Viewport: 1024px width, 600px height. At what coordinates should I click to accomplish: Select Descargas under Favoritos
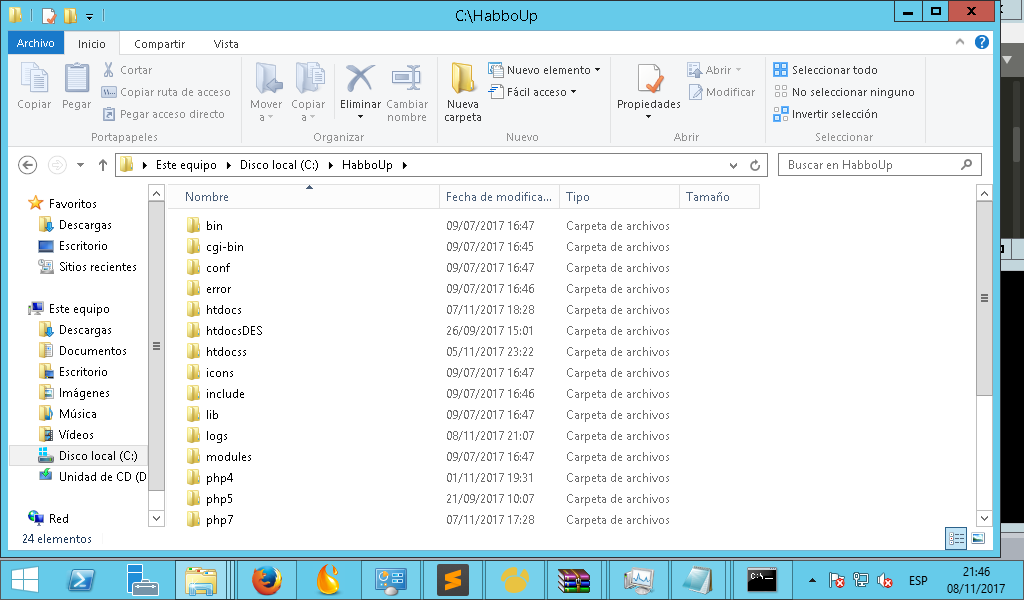tap(85, 225)
